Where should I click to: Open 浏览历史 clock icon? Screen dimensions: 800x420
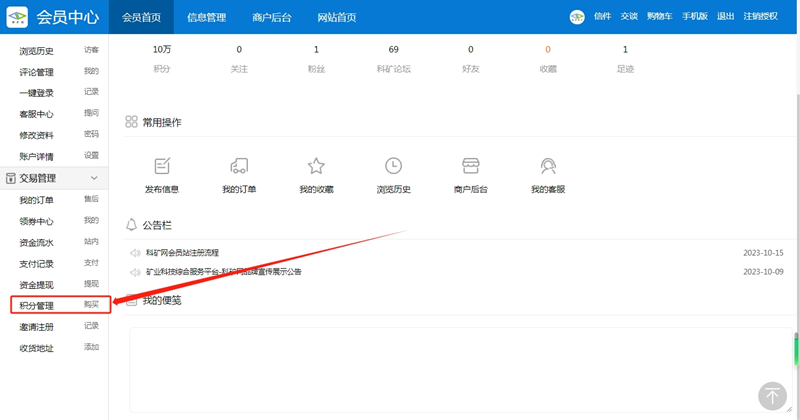click(393, 166)
